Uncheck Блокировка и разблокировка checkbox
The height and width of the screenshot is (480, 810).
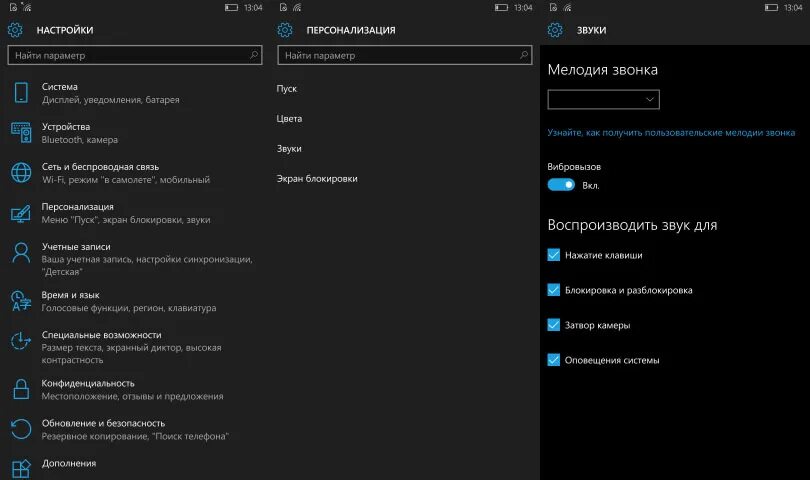pos(553,290)
